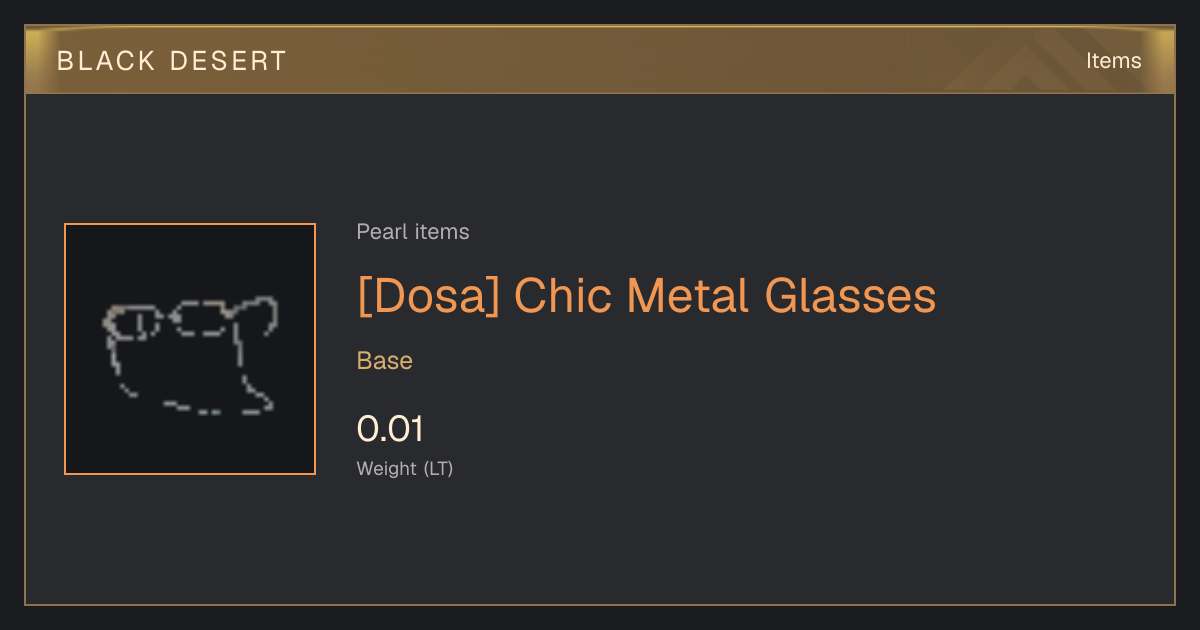Click the dark card area below Weight (LT)
Image resolution: width=1200 pixels, height=630 pixels.
(x=600, y=540)
